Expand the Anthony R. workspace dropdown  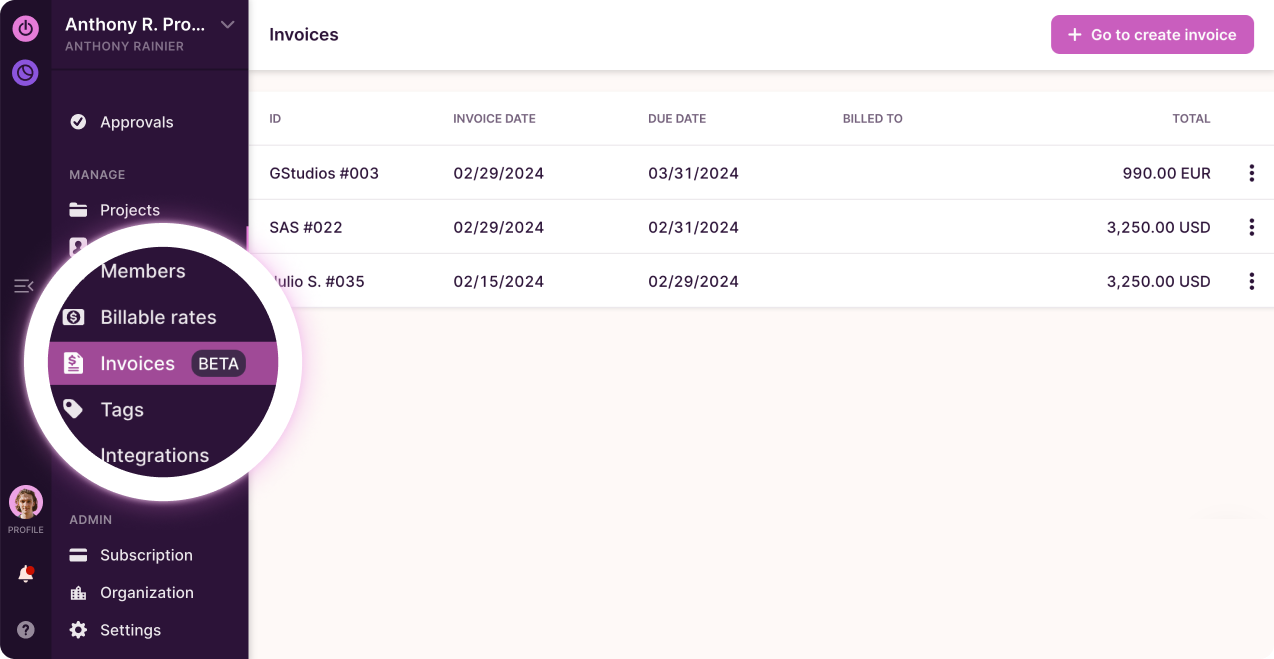point(228,25)
